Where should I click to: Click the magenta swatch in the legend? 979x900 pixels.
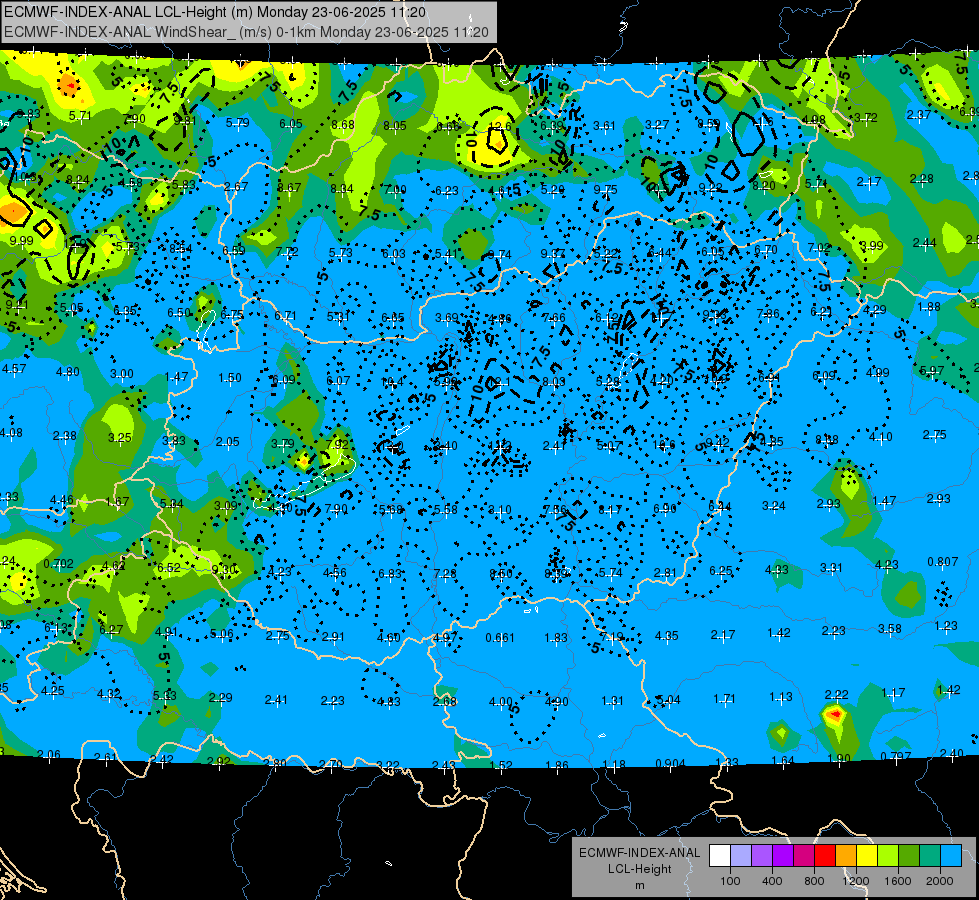pyautogui.click(x=804, y=856)
